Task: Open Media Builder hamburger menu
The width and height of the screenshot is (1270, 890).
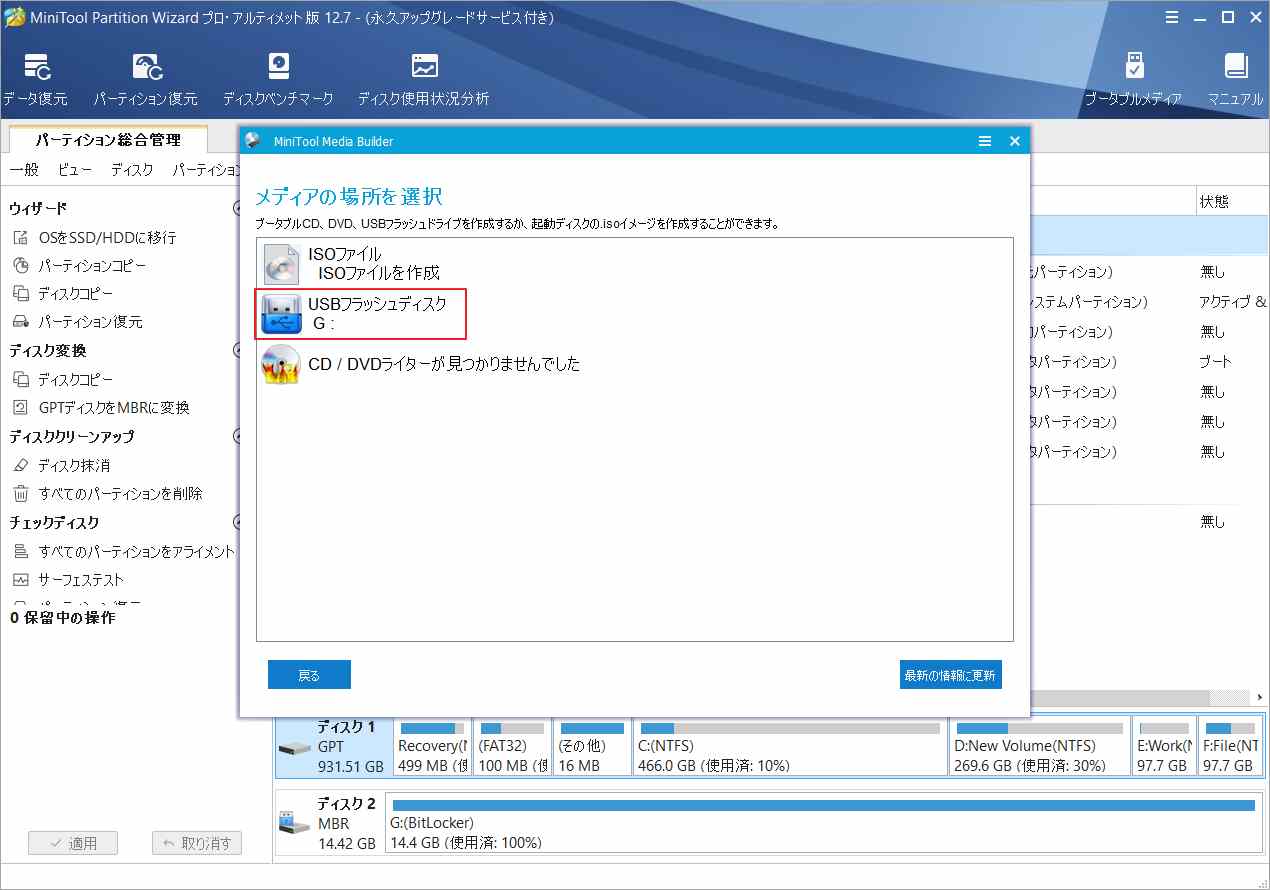Action: point(985,142)
